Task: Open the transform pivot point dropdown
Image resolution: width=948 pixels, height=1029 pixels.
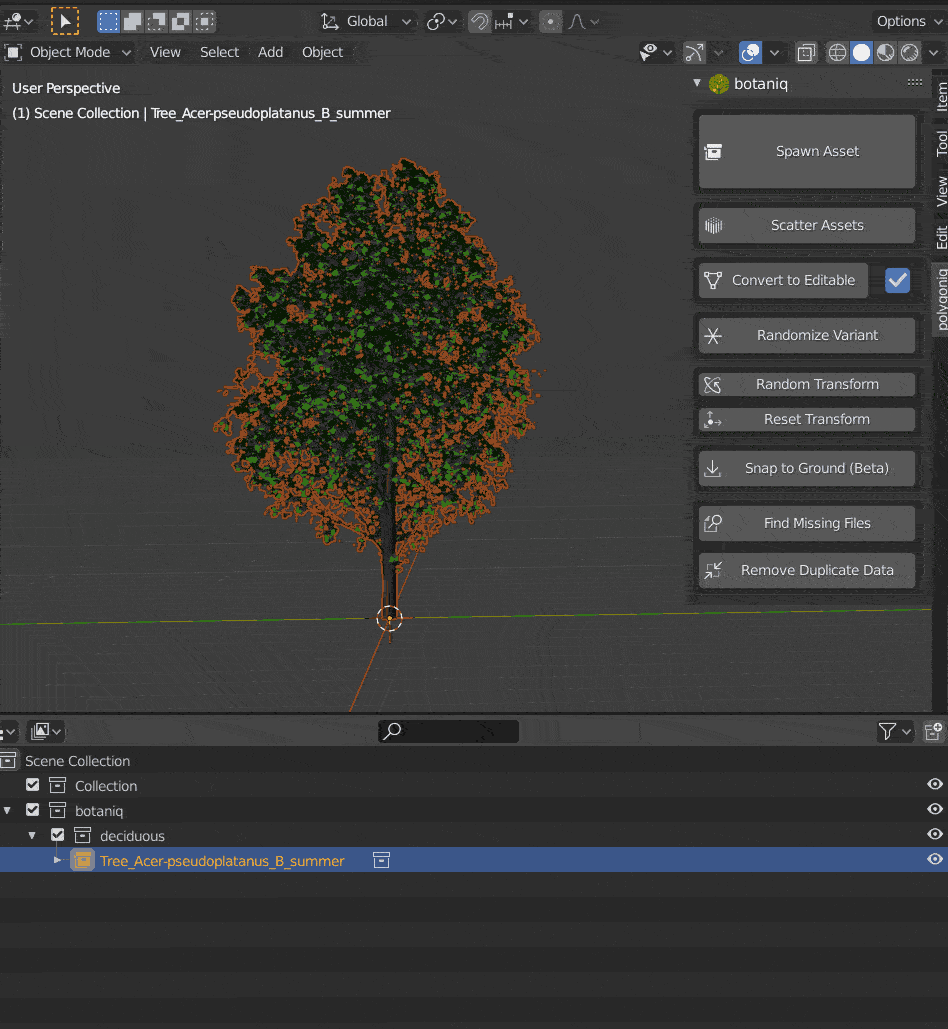Action: (x=442, y=22)
